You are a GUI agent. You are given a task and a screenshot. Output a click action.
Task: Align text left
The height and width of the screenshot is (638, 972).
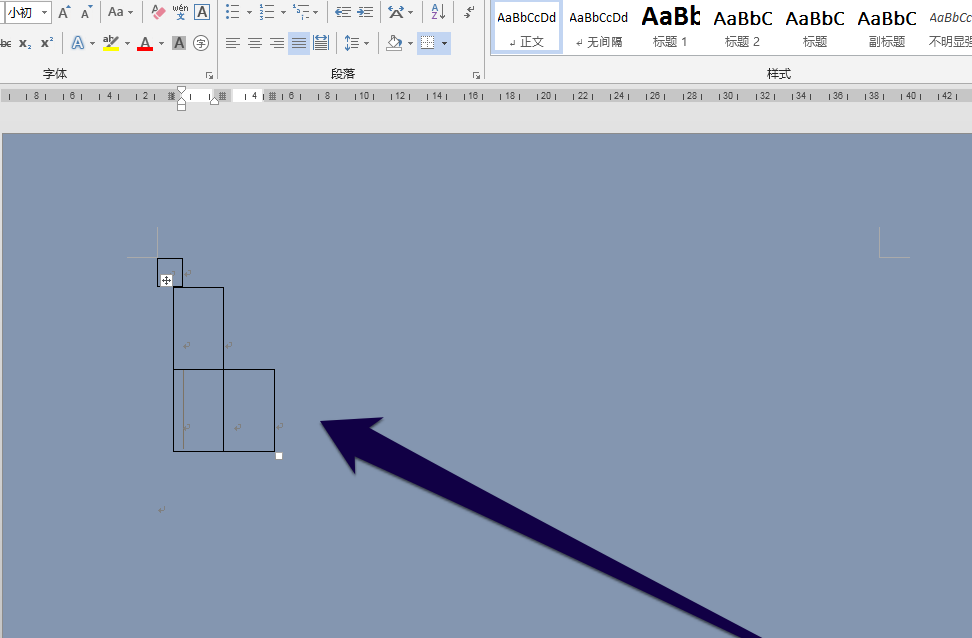pos(232,43)
